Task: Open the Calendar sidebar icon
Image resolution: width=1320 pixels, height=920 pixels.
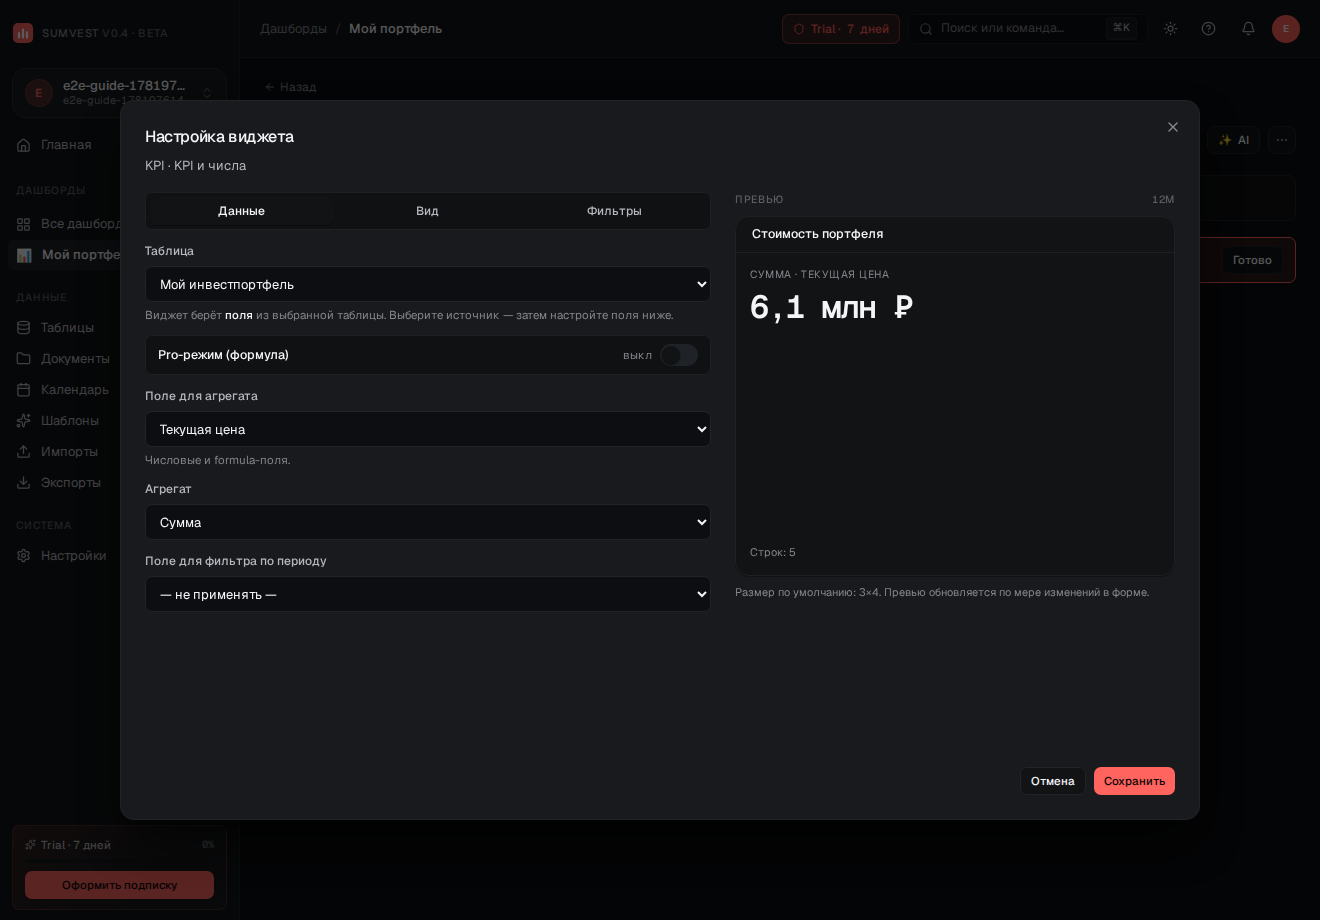Action: pos(22,389)
